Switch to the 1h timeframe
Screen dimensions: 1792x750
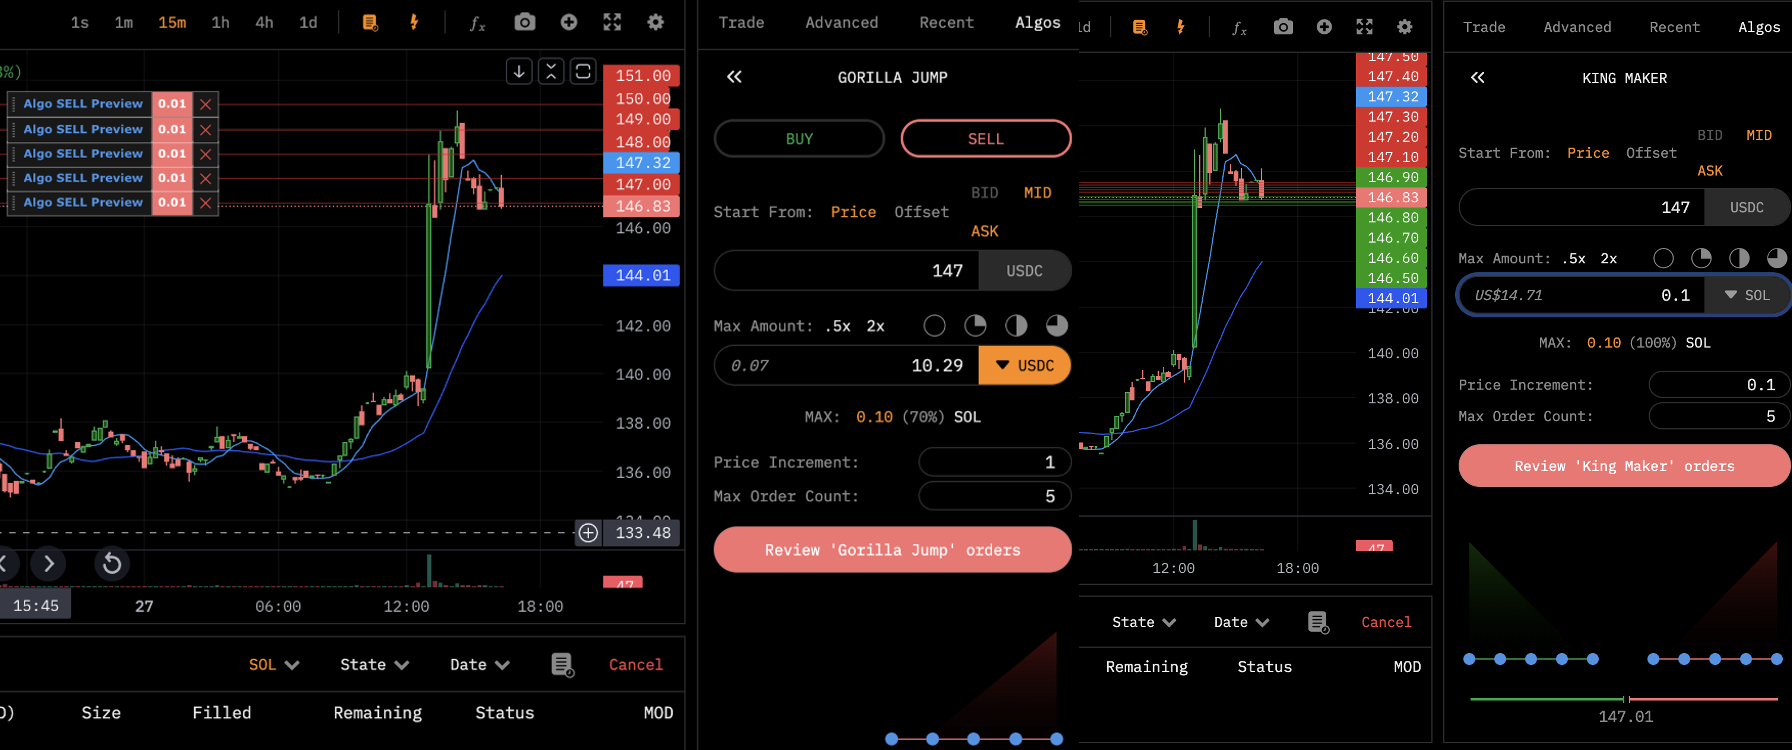pyautogui.click(x=220, y=22)
